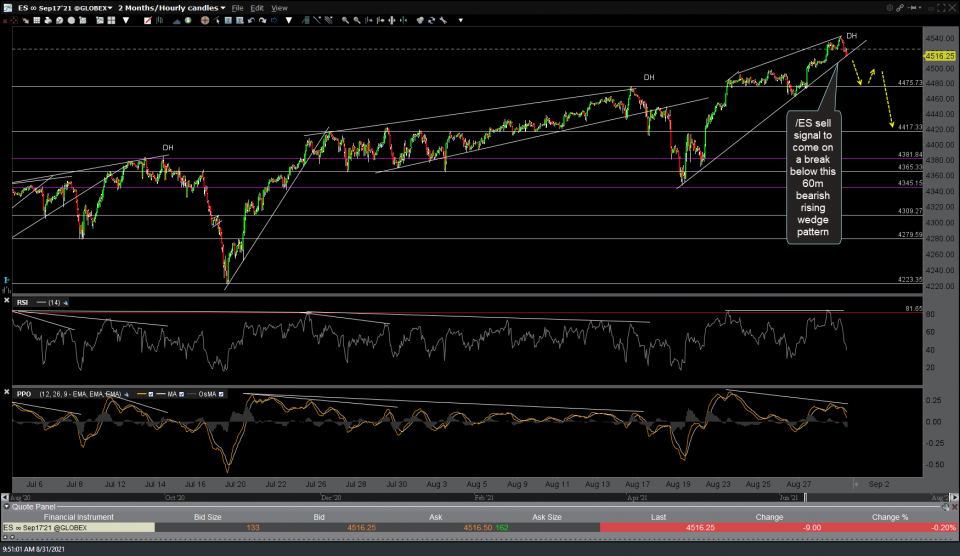Image resolution: width=960 pixels, height=556 pixels.
Task: Click the redo arrow icon
Action: tap(263, 20)
